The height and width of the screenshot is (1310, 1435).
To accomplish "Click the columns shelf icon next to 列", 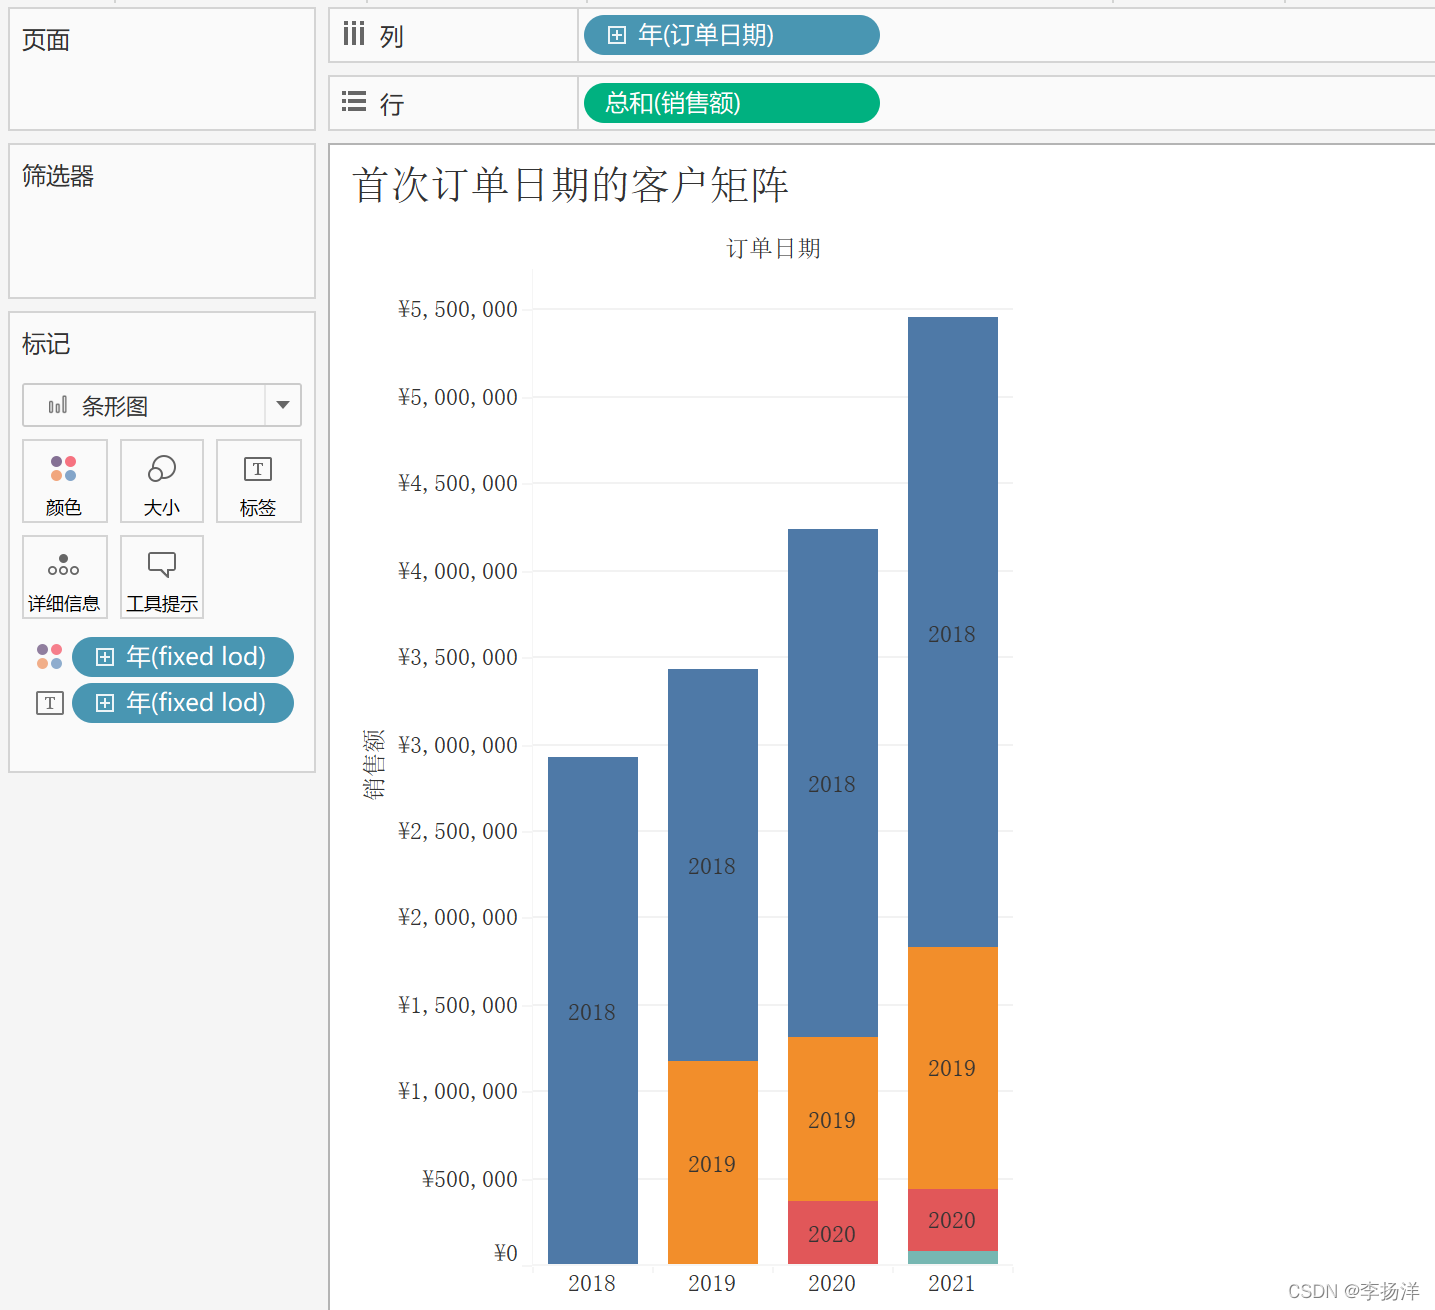I will (x=354, y=35).
